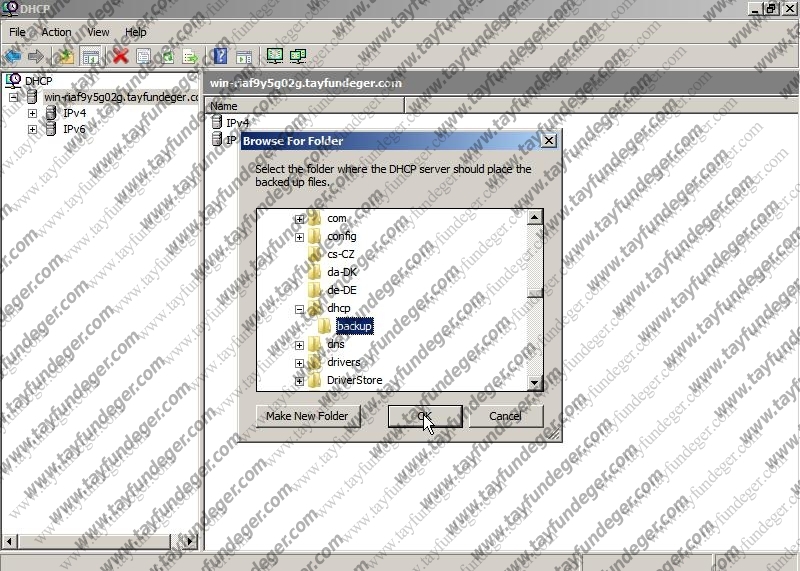Click the folder list scroll down arrow
Image resolution: width=800 pixels, height=571 pixels.
pyautogui.click(x=534, y=382)
